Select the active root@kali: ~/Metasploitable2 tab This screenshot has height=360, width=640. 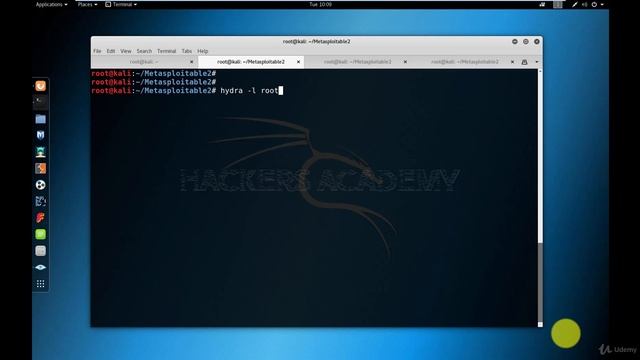pos(251,62)
